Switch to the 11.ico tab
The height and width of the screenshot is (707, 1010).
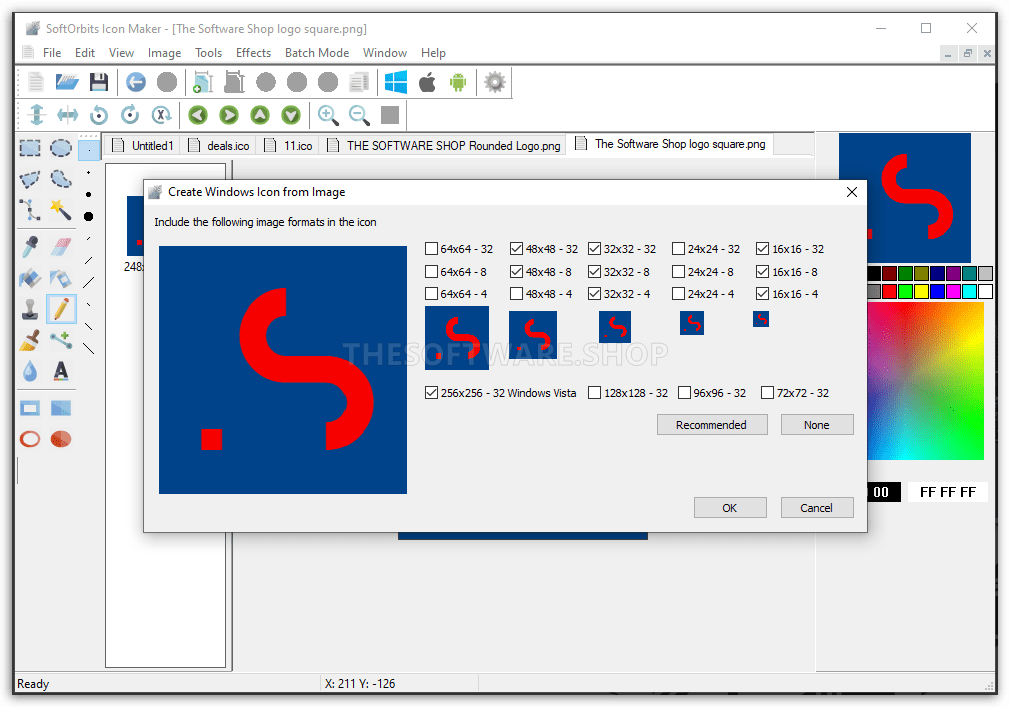point(289,146)
